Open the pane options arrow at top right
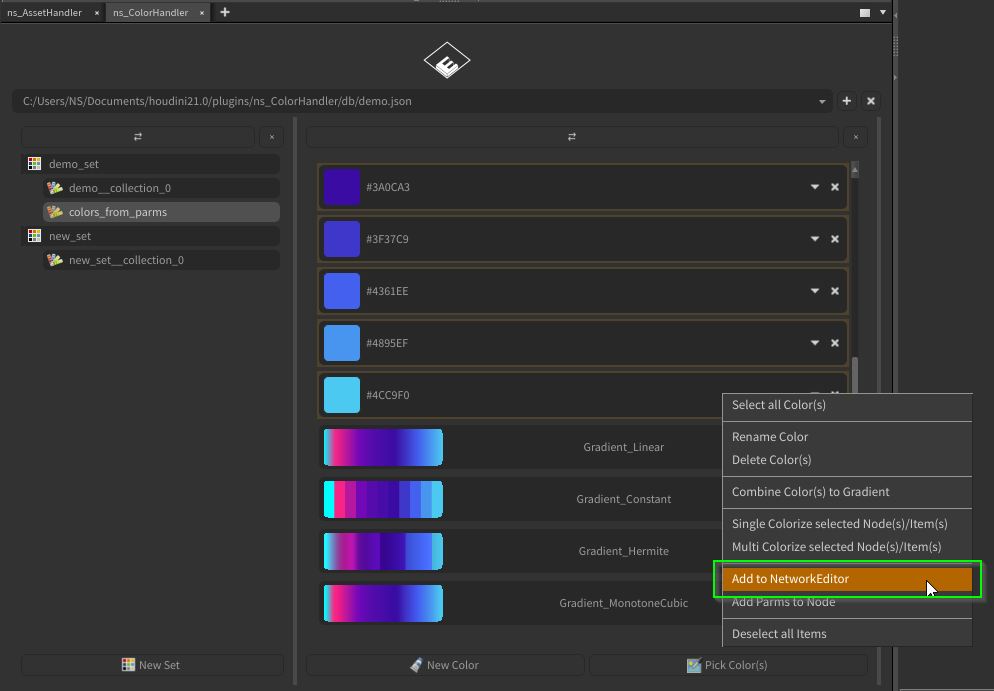Image resolution: width=994 pixels, height=691 pixels. click(883, 13)
